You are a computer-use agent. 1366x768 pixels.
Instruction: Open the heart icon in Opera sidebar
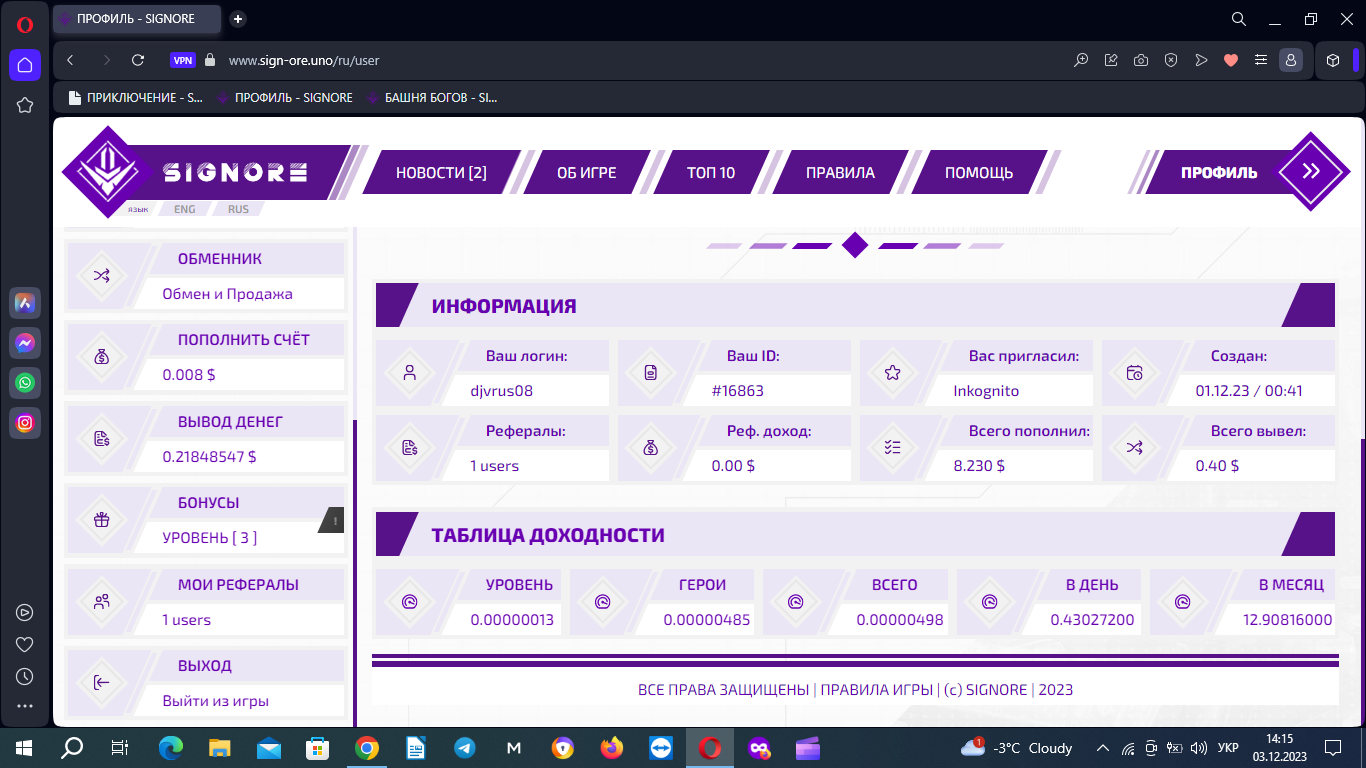coord(25,644)
